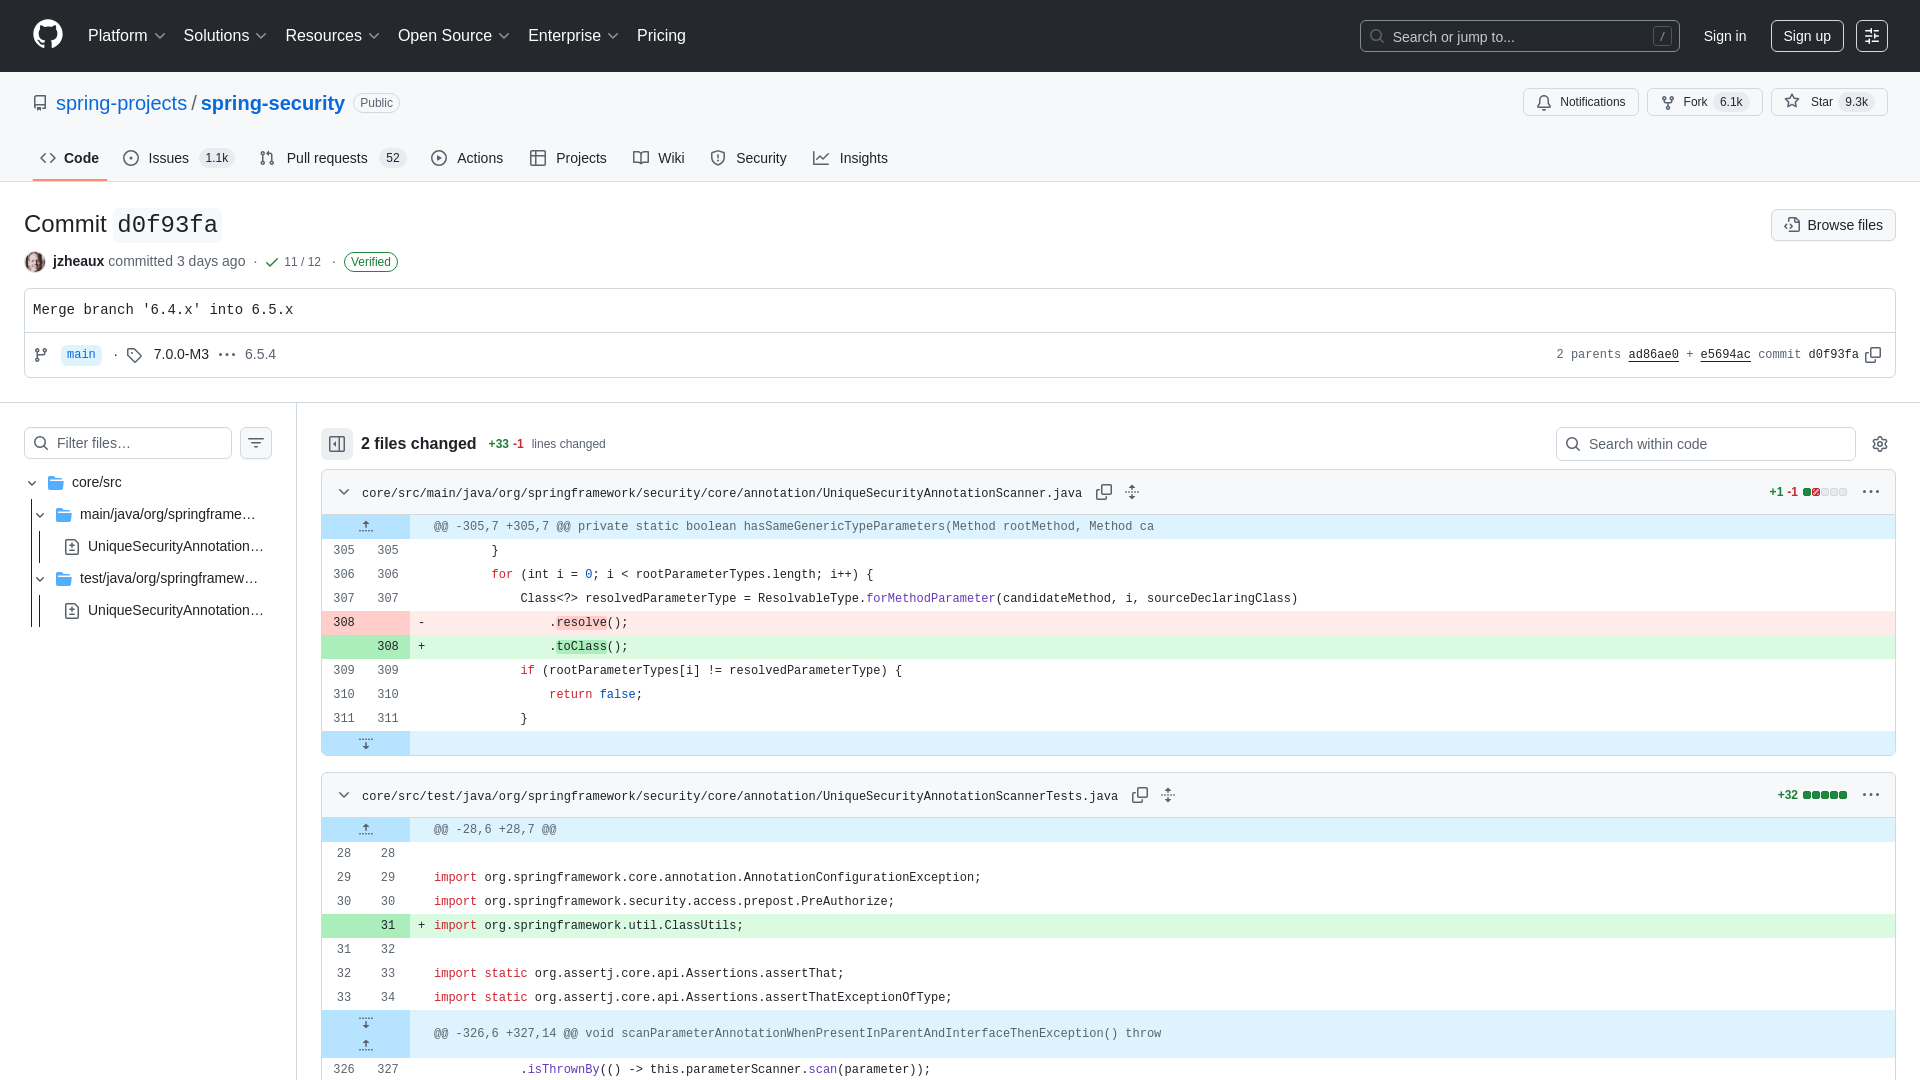Switch to the Issues tab
Screen dimensions: 1920x1080
point(178,158)
